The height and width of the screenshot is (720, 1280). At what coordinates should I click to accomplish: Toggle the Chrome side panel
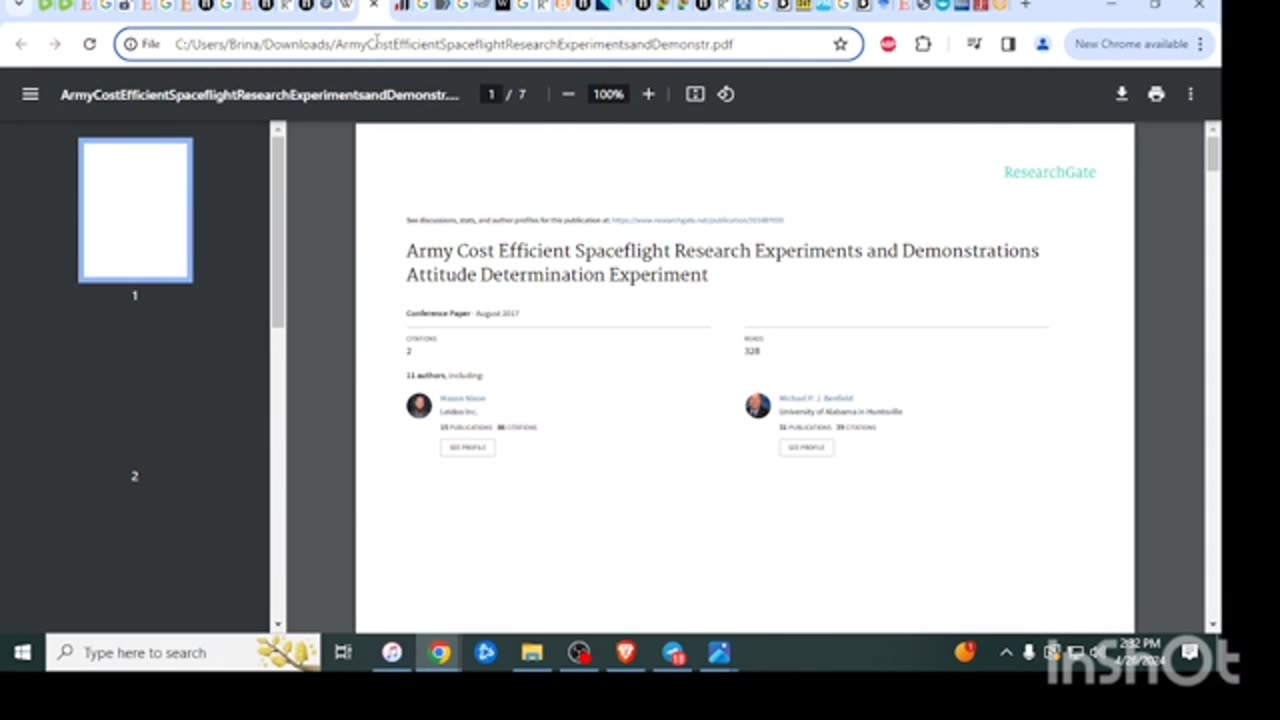pyautogui.click(x=1008, y=44)
